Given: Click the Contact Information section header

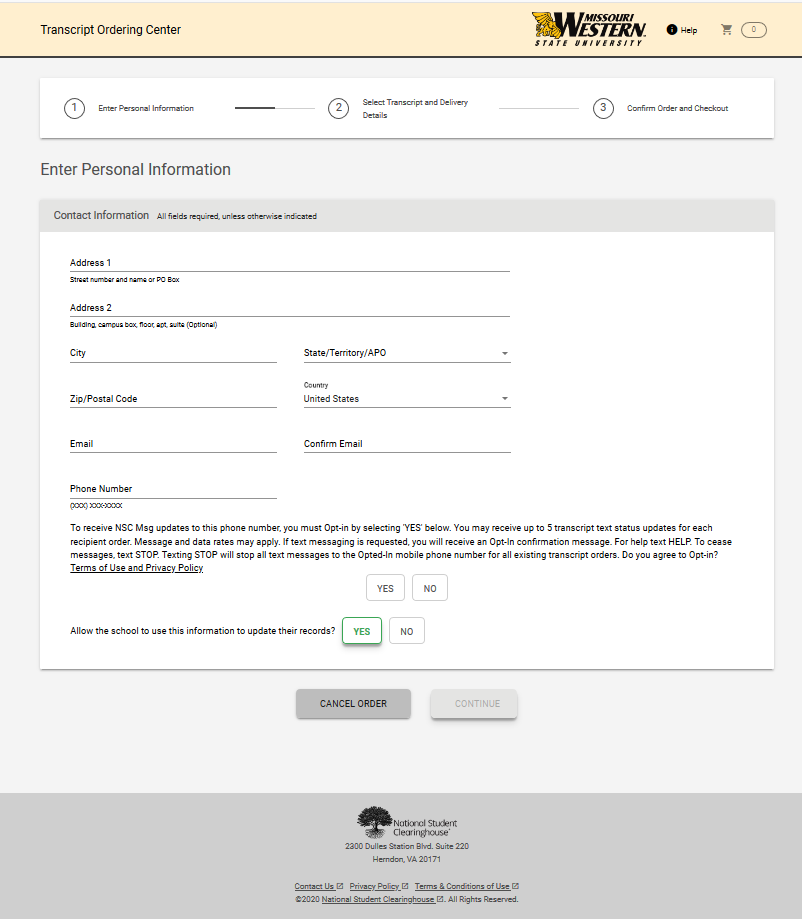Looking at the screenshot, I should click(x=101, y=215).
